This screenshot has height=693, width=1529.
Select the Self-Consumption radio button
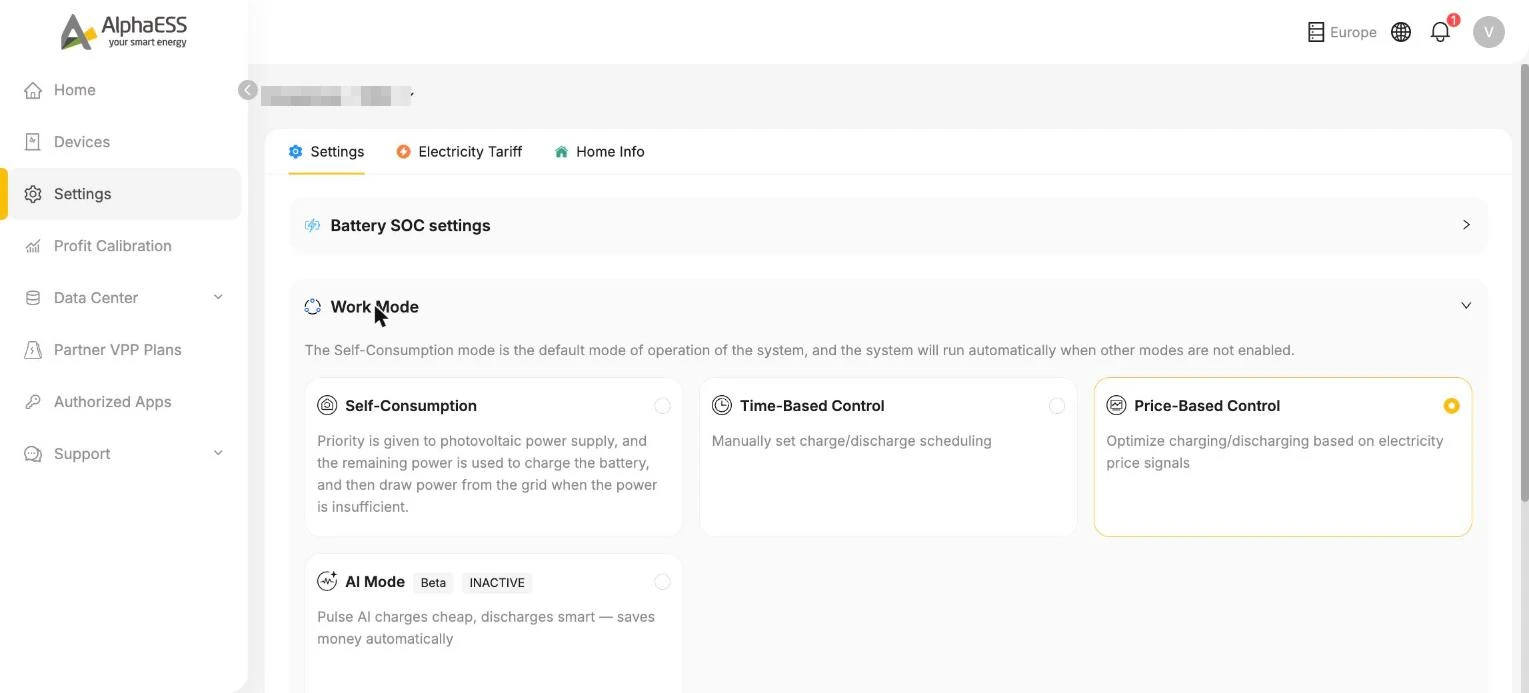(662, 406)
